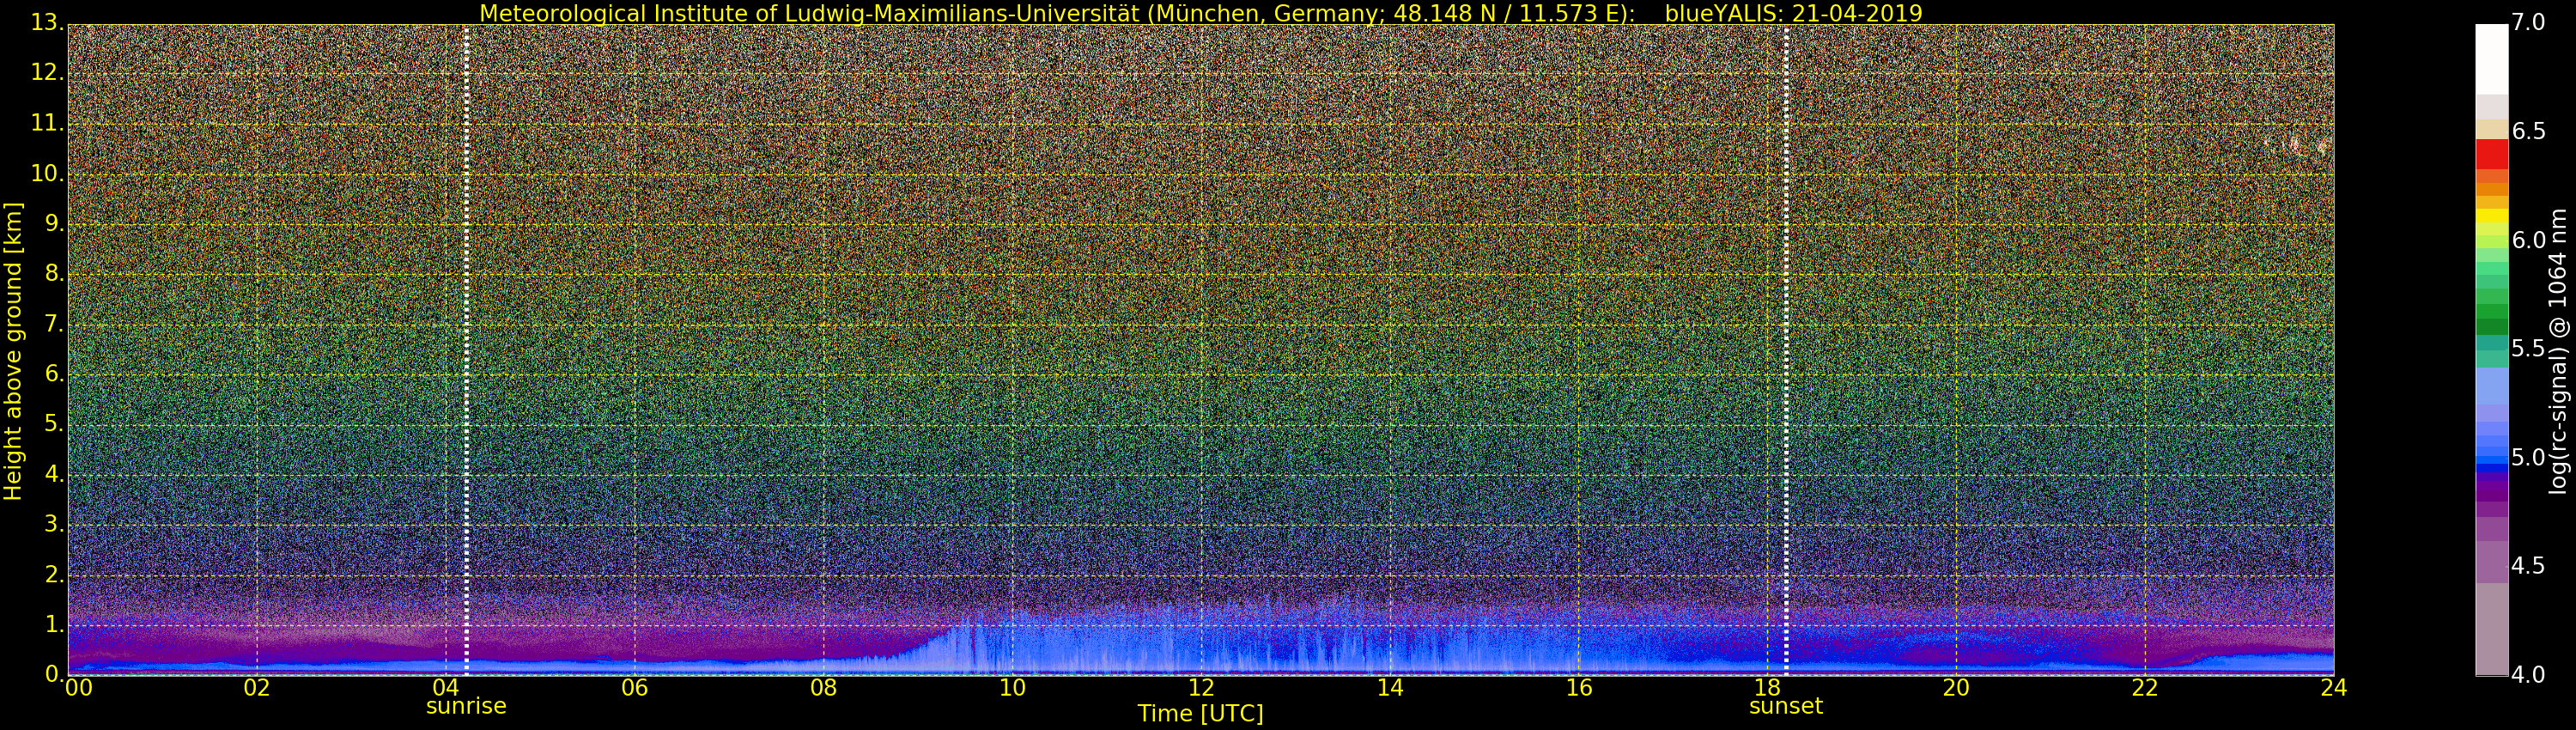Click the colorbar tick label '7.0'
Screen dimensions: 2576x730
(x=2529, y=22)
